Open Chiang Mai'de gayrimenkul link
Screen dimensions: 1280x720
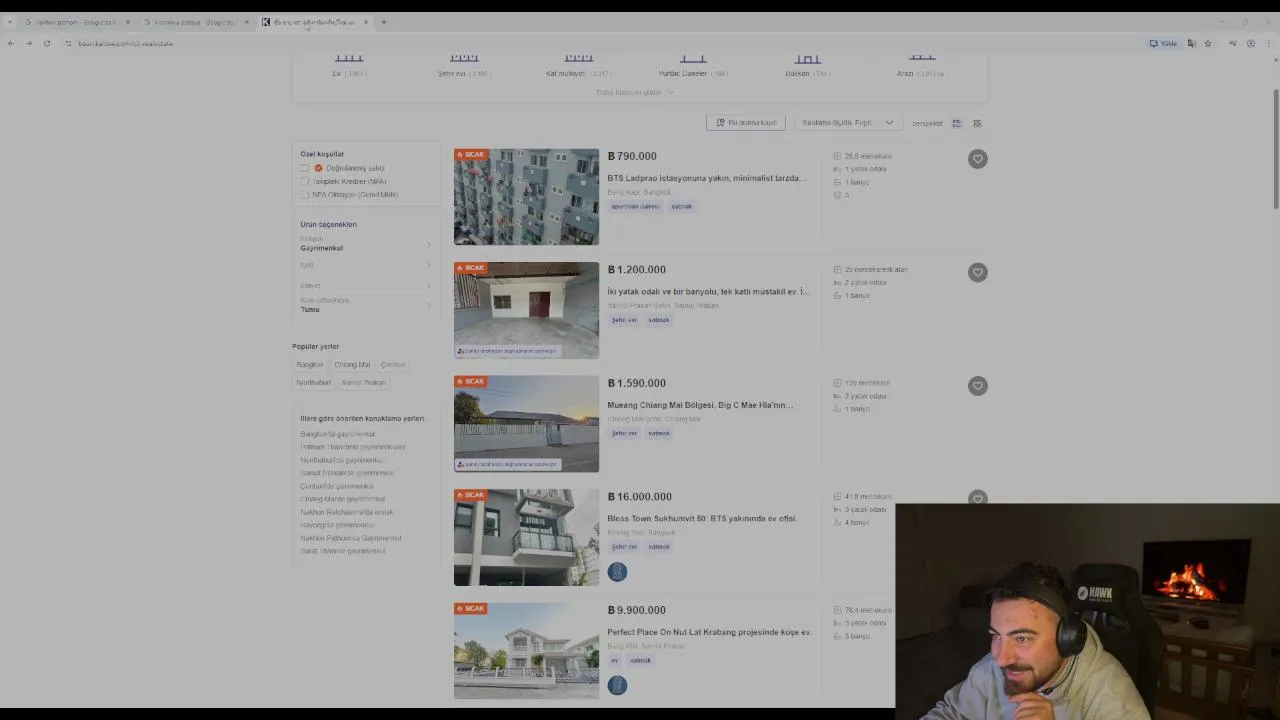pyautogui.click(x=342, y=499)
